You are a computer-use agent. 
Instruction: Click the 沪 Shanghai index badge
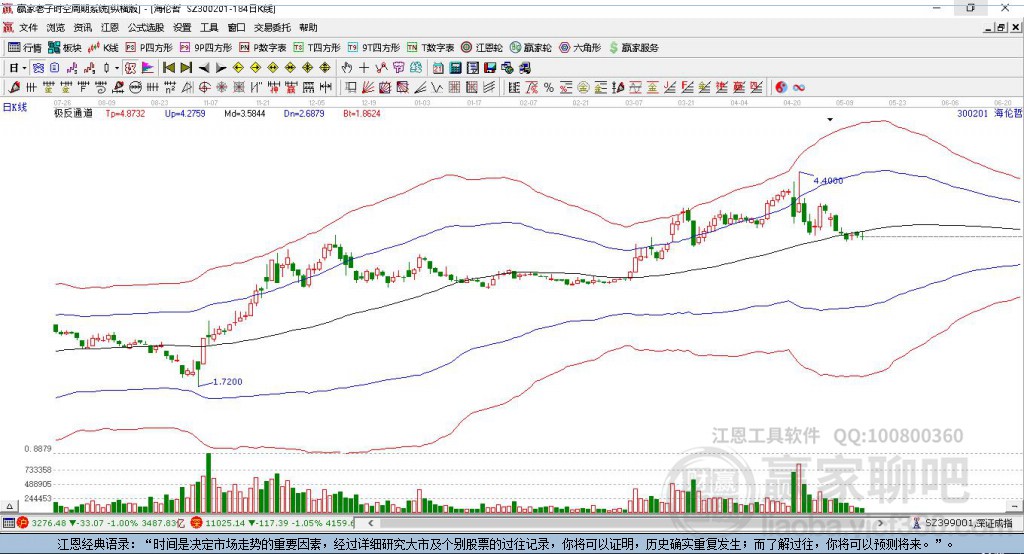24,523
